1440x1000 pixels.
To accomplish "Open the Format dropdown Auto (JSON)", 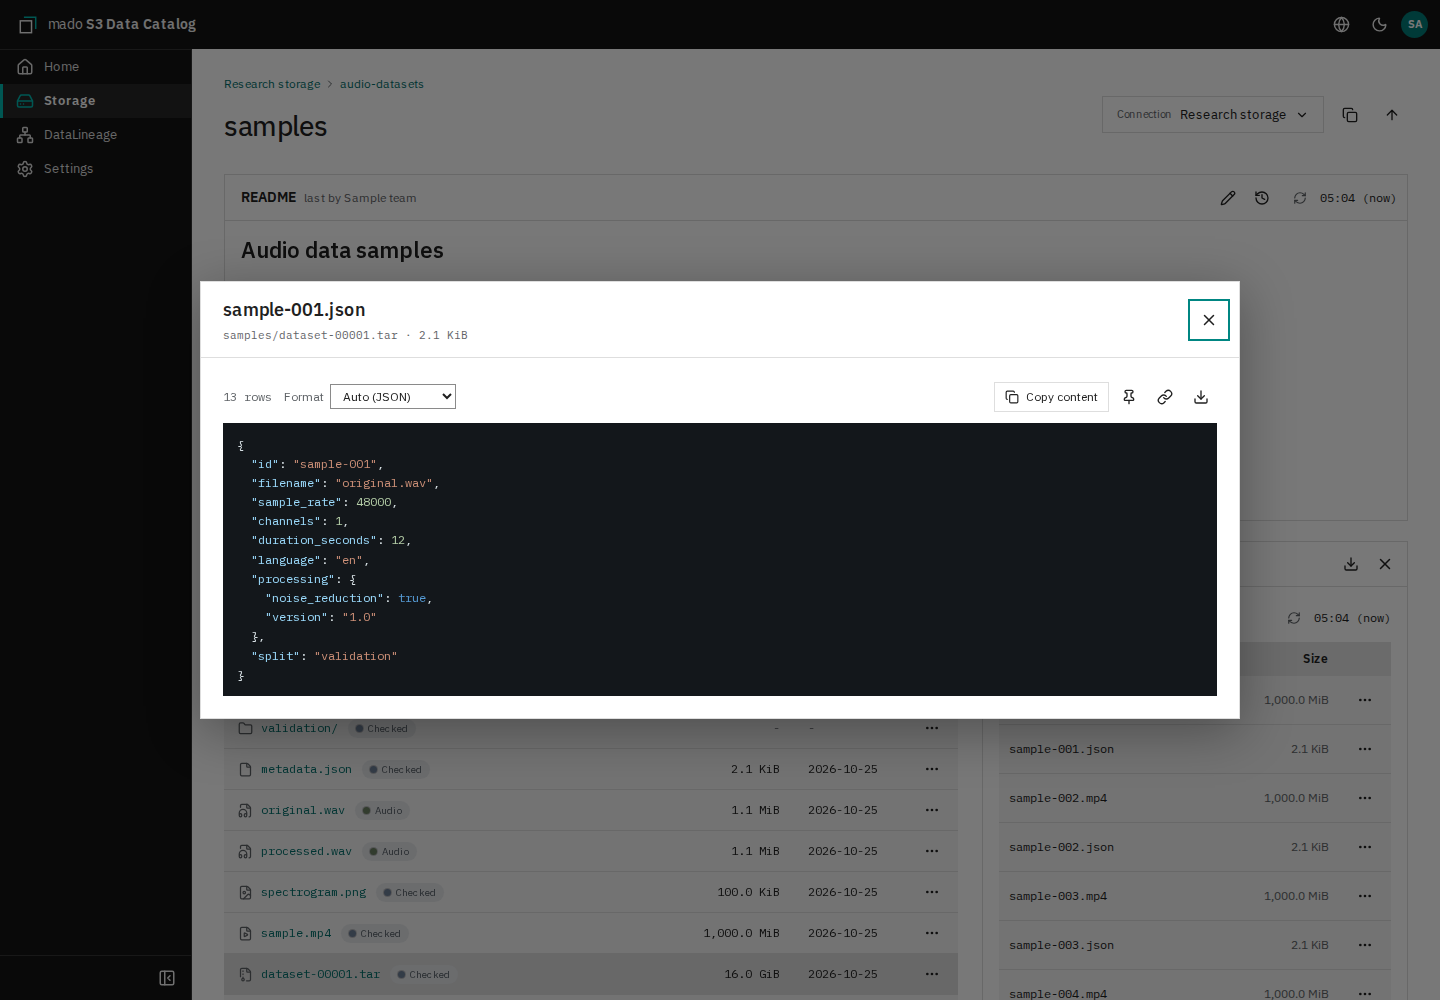I will (393, 397).
